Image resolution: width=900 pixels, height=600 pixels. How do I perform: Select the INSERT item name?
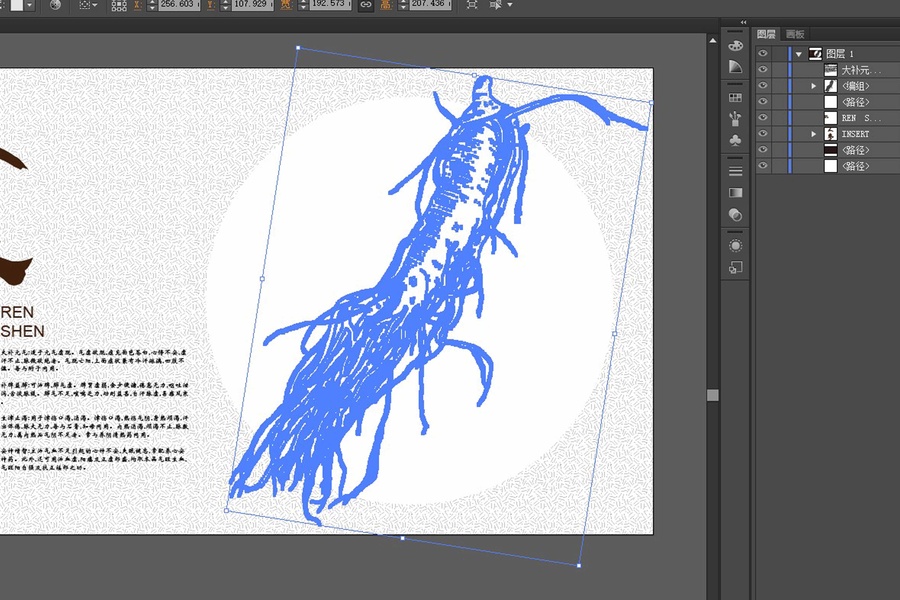tap(855, 134)
